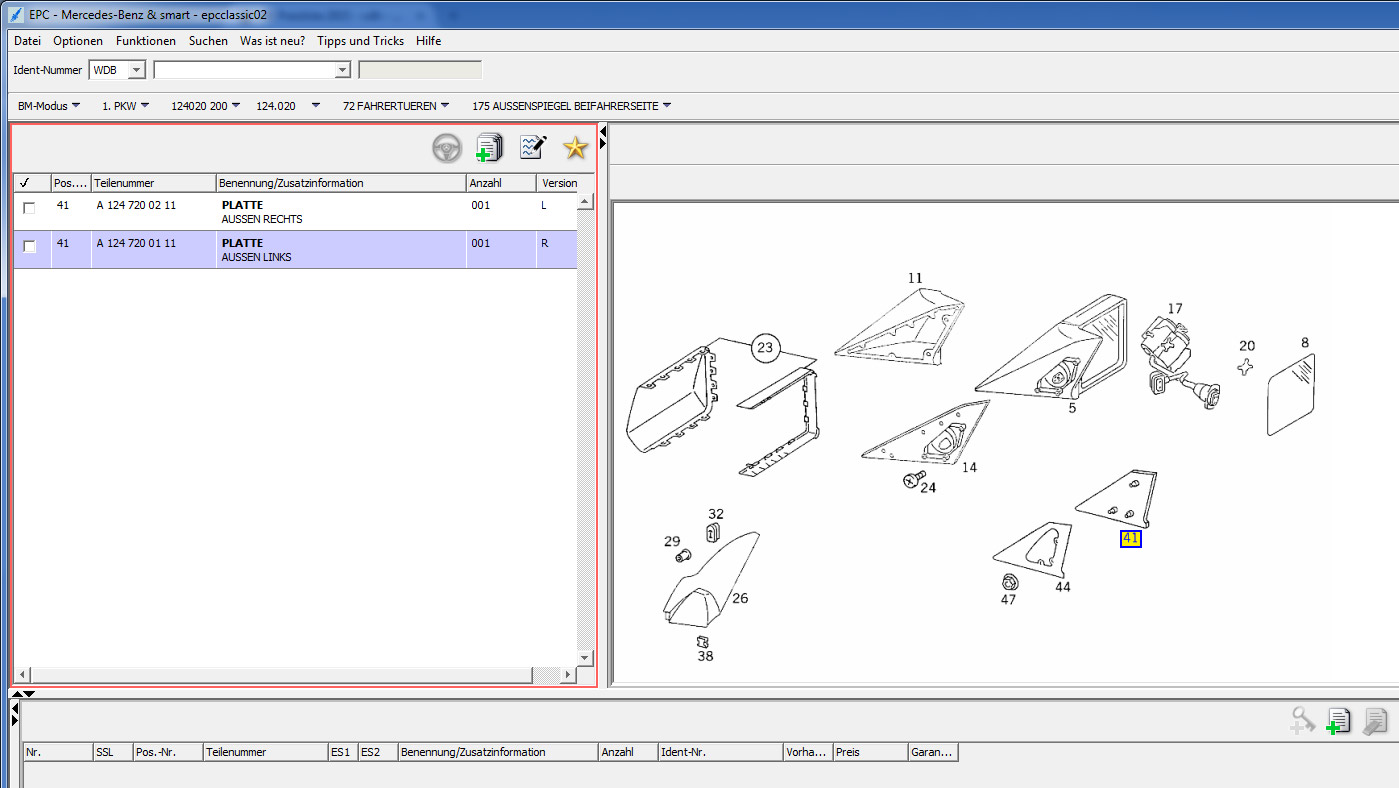Click the left arrow beside bottom table

15,708
